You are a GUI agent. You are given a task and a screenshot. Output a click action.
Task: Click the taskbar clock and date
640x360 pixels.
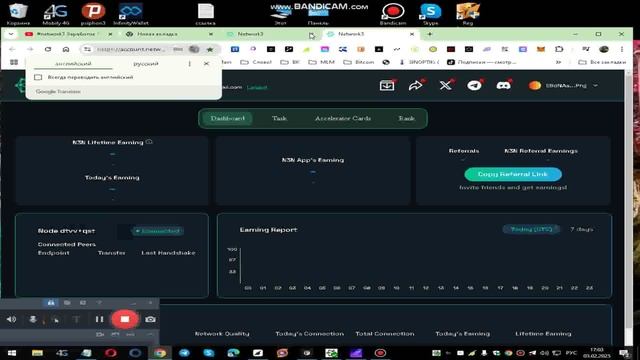tap(596, 353)
